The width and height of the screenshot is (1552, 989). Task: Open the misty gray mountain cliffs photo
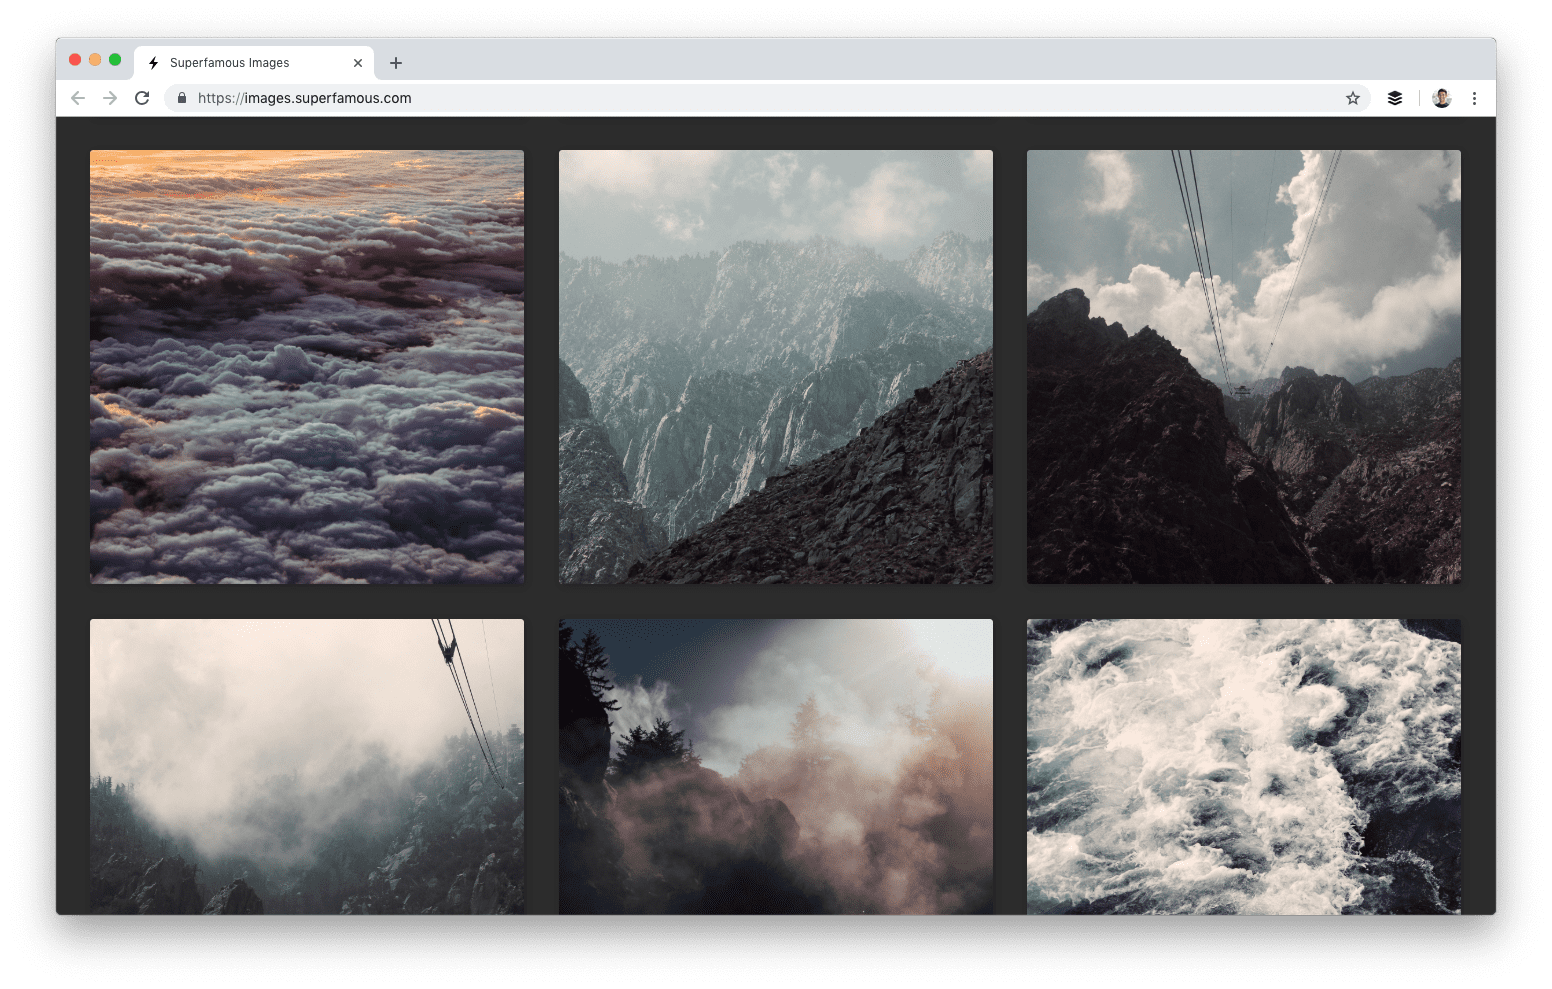click(775, 367)
